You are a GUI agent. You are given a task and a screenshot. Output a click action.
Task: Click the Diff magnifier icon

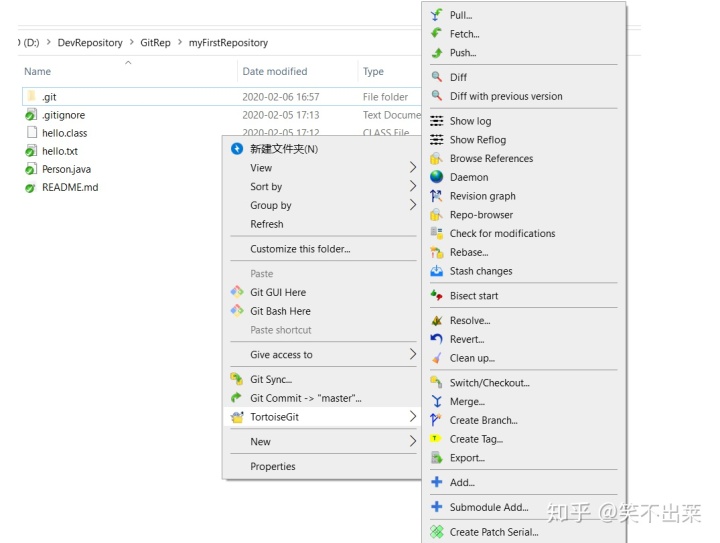(436, 77)
